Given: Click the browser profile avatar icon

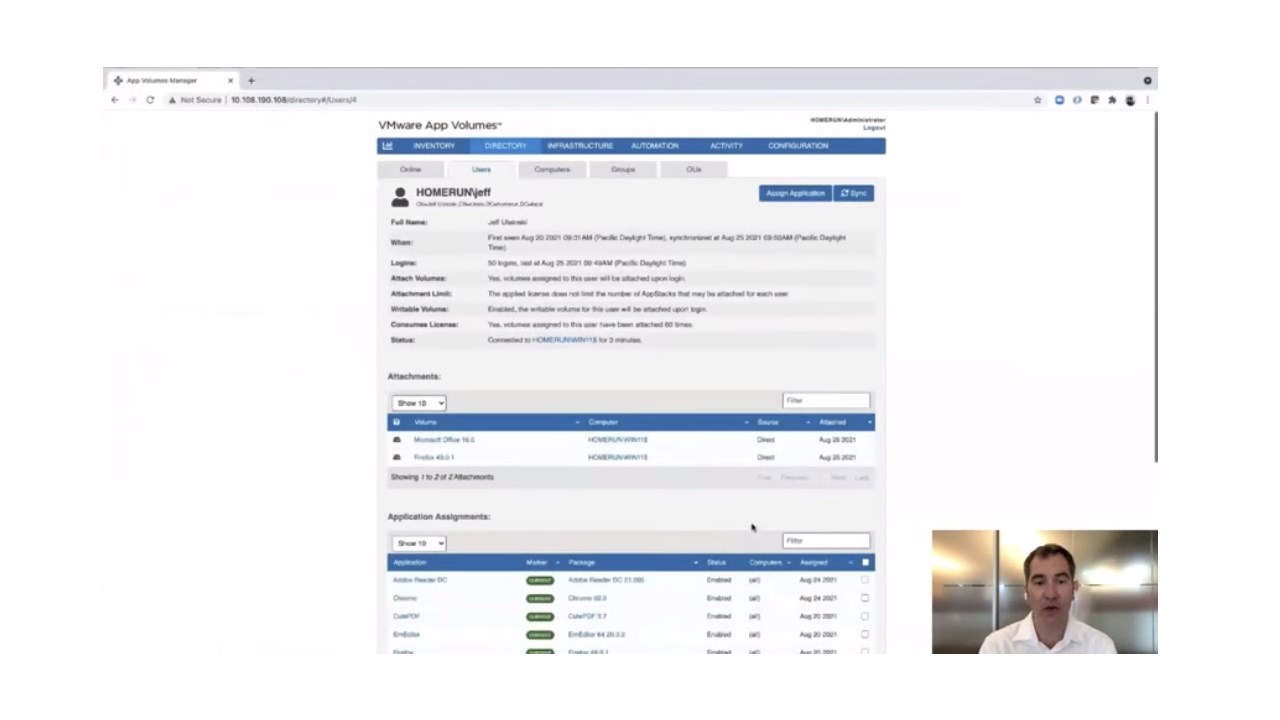Looking at the screenshot, I should (x=1130, y=100).
